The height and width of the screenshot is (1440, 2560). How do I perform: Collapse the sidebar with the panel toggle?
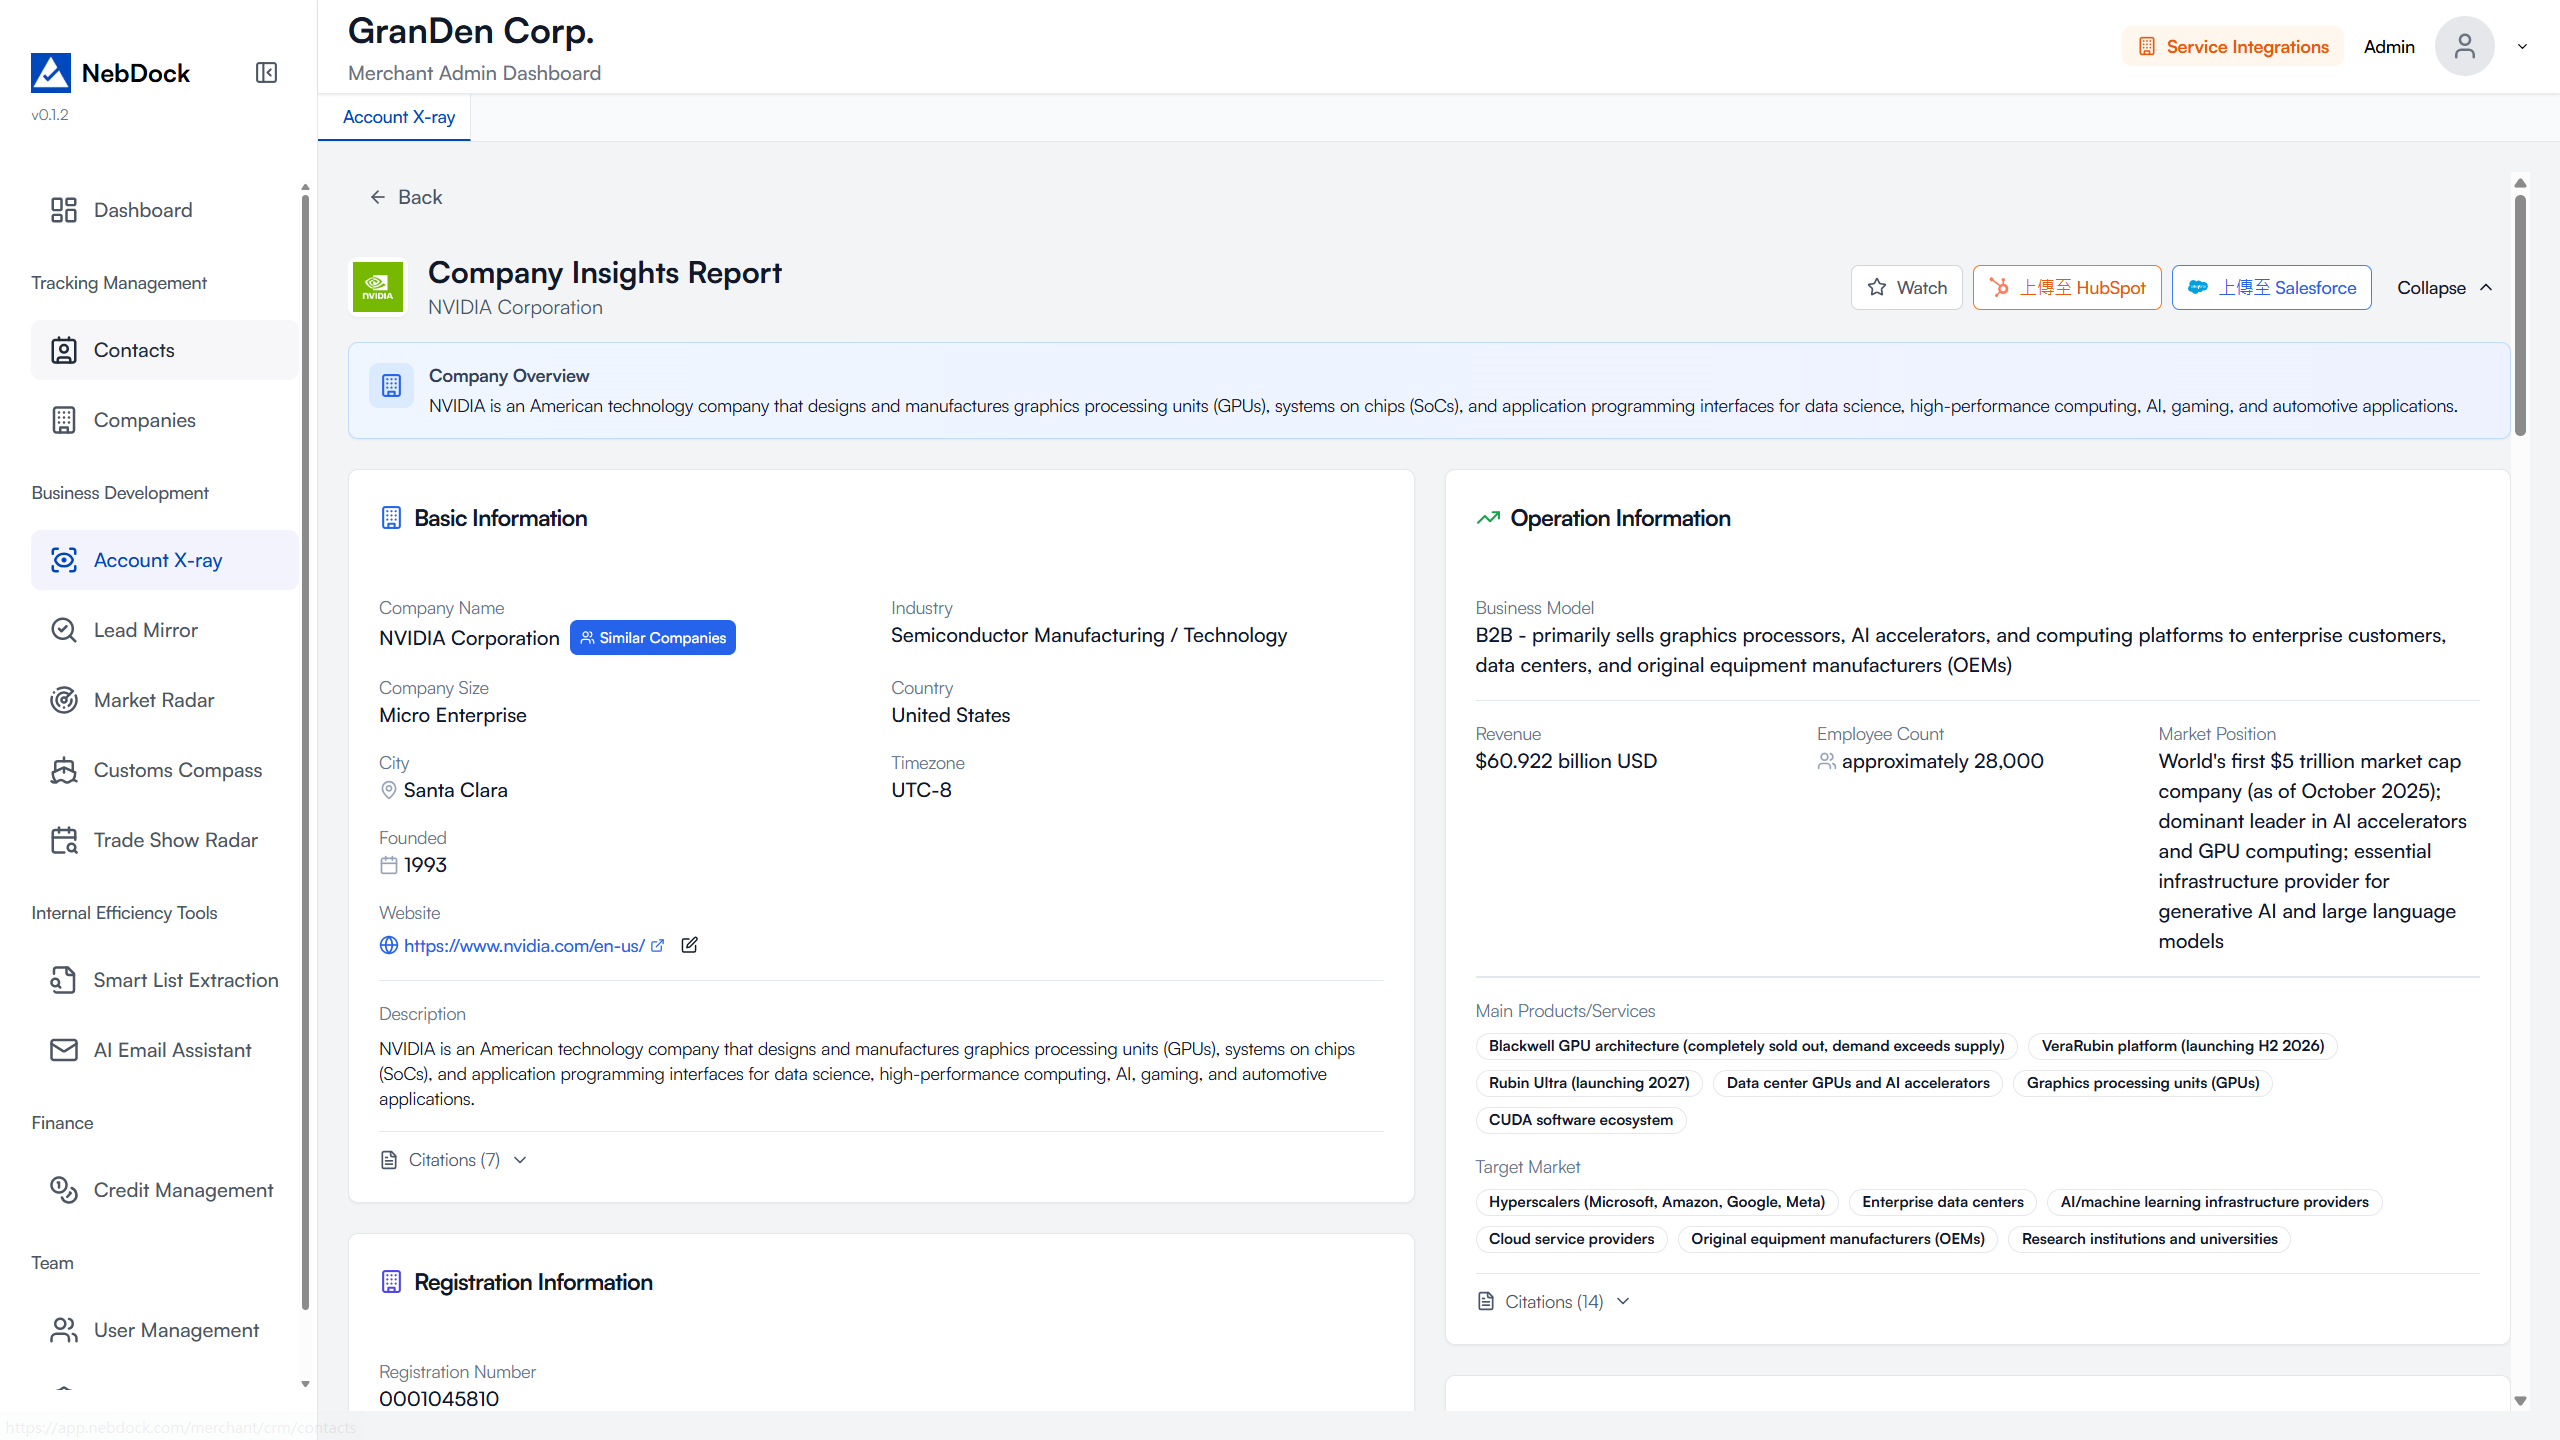point(265,72)
